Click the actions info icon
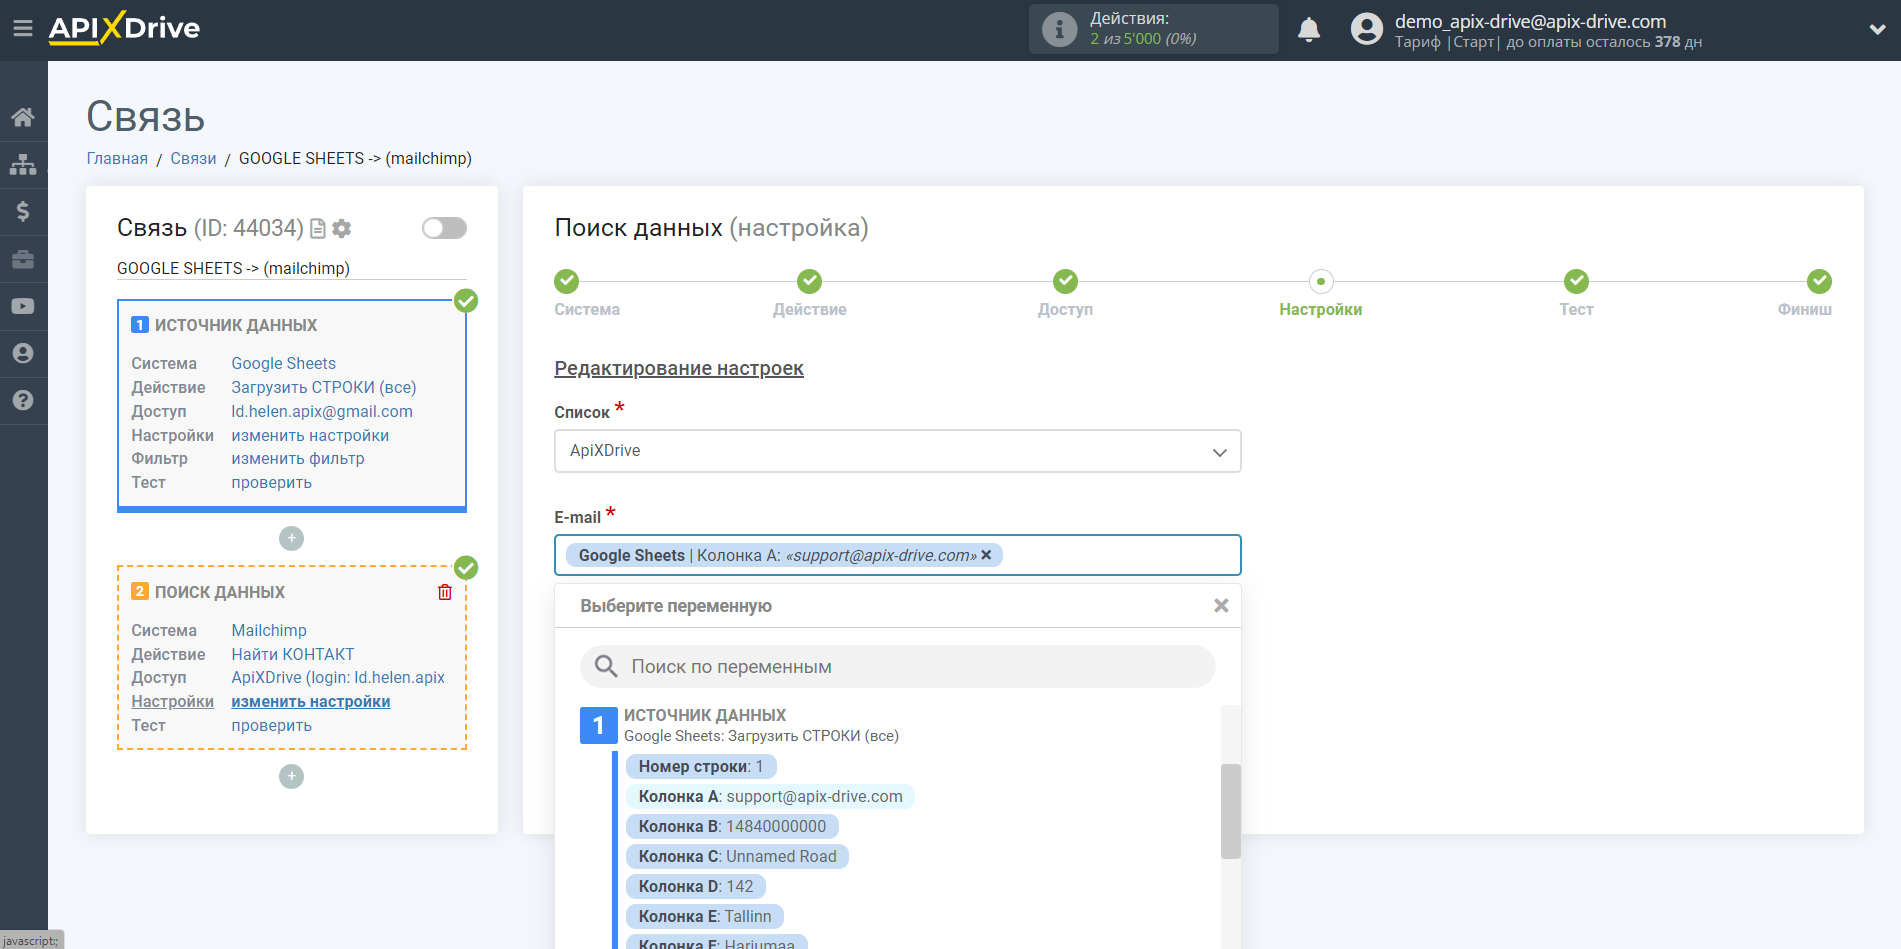Image resolution: width=1901 pixels, height=949 pixels. pyautogui.click(x=1059, y=29)
